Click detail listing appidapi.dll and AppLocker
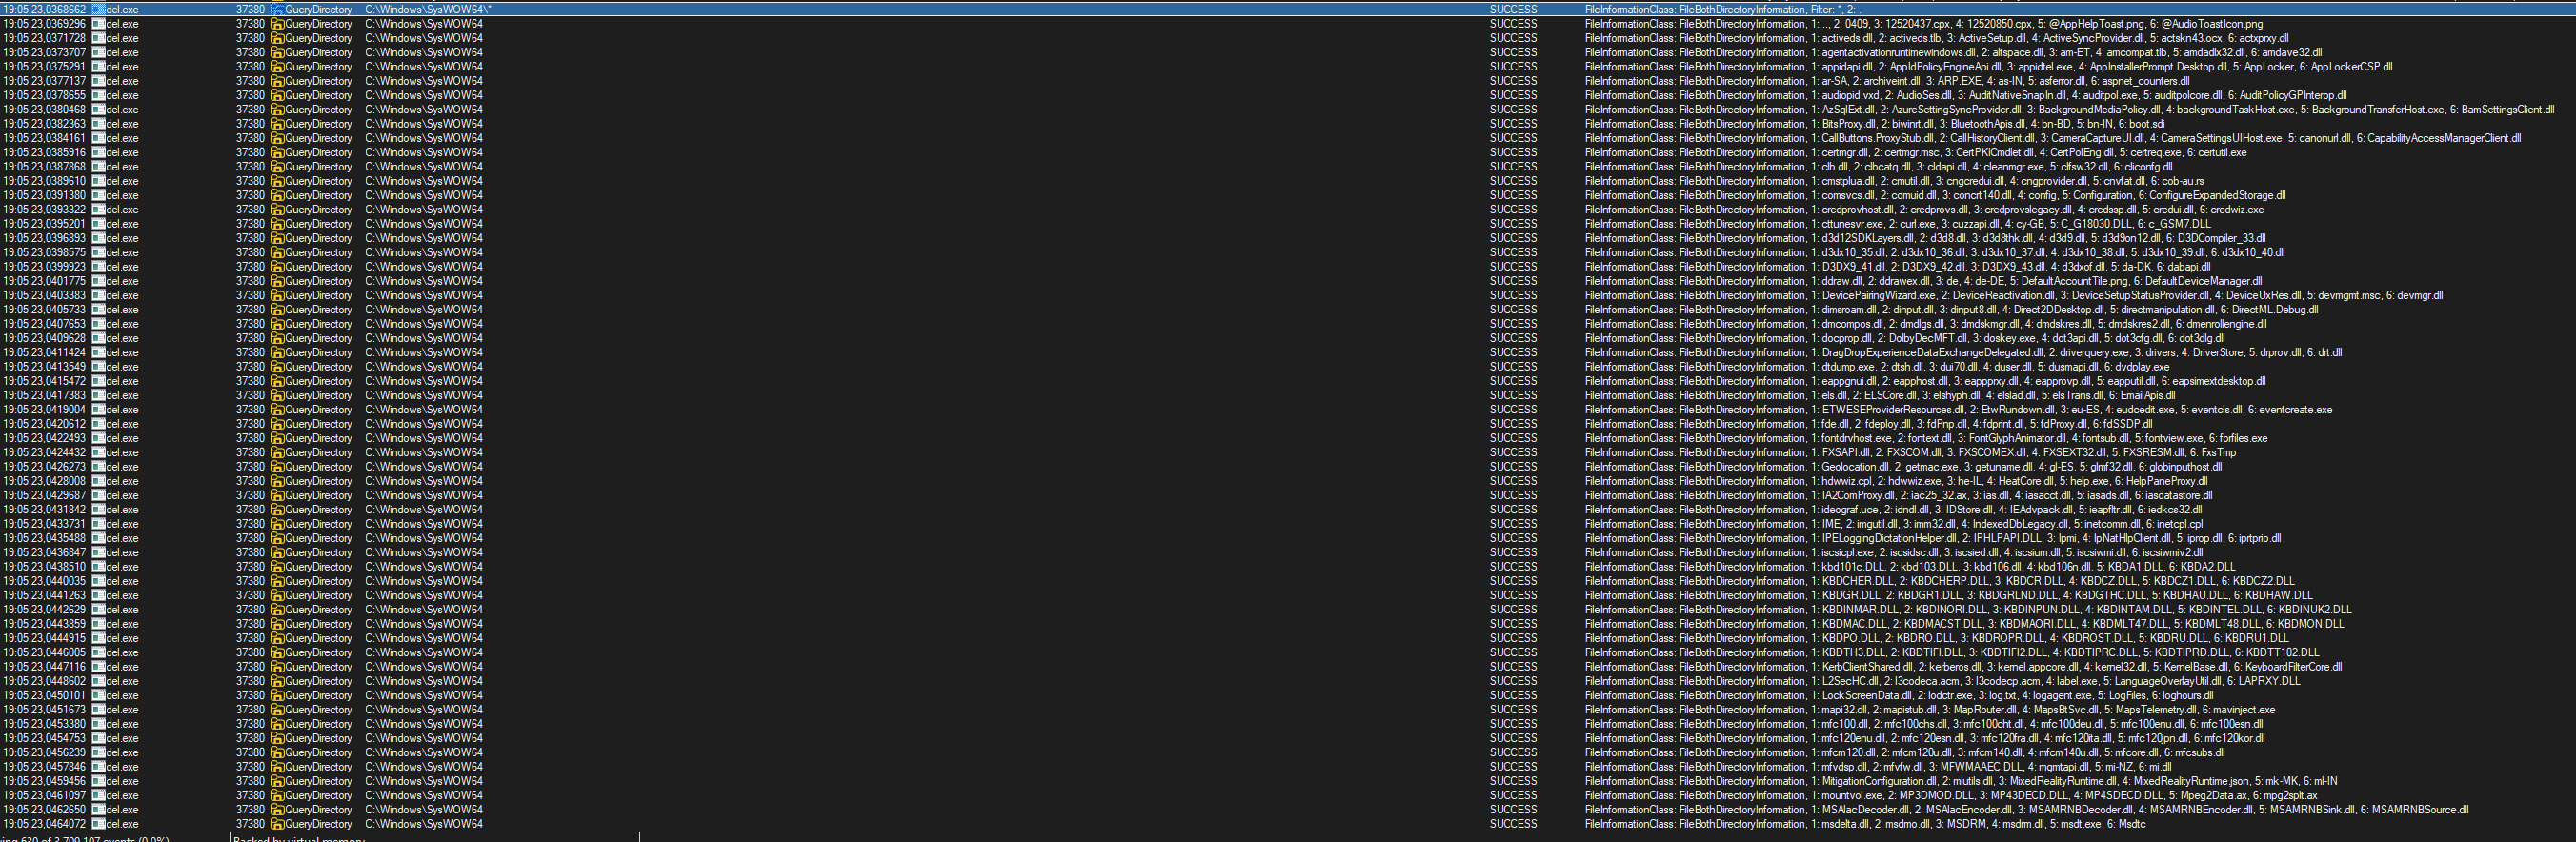 click(1989, 66)
